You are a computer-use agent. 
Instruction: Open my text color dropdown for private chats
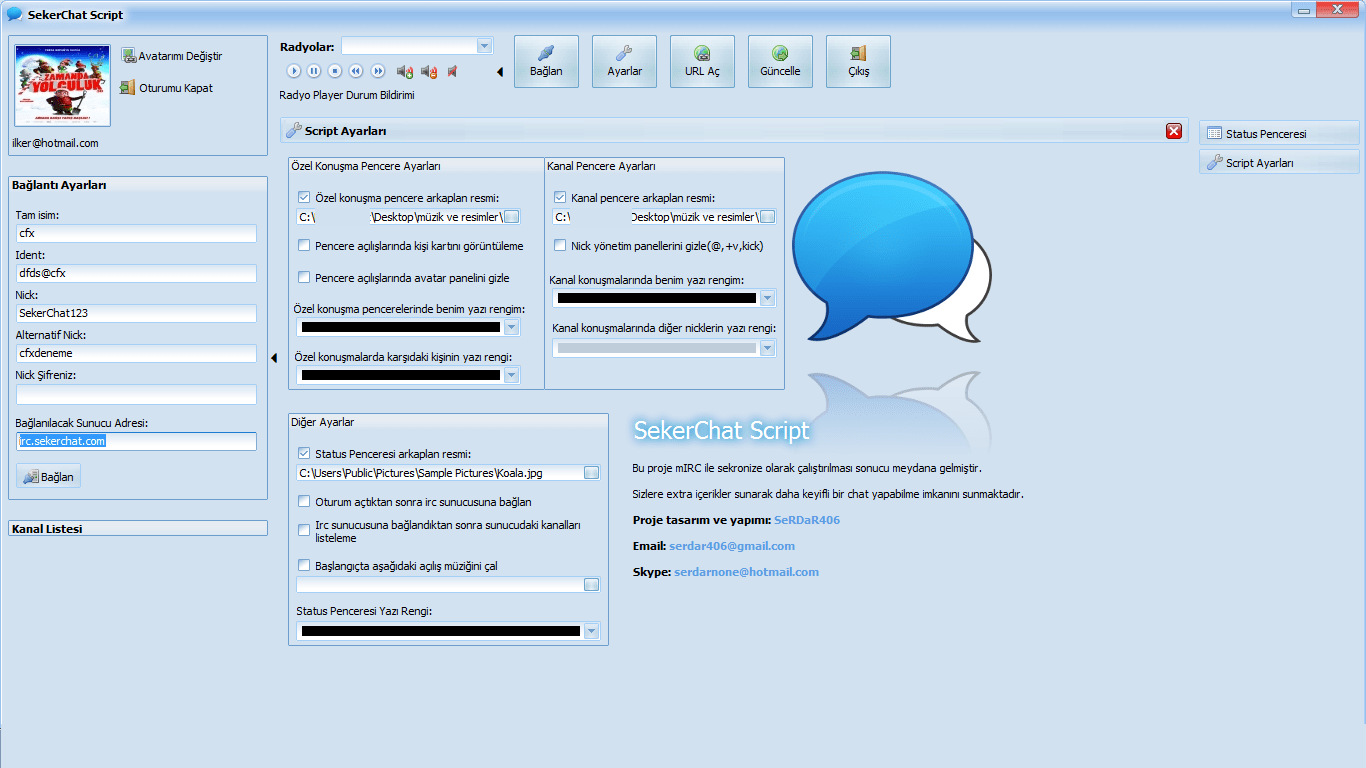pyautogui.click(x=512, y=327)
